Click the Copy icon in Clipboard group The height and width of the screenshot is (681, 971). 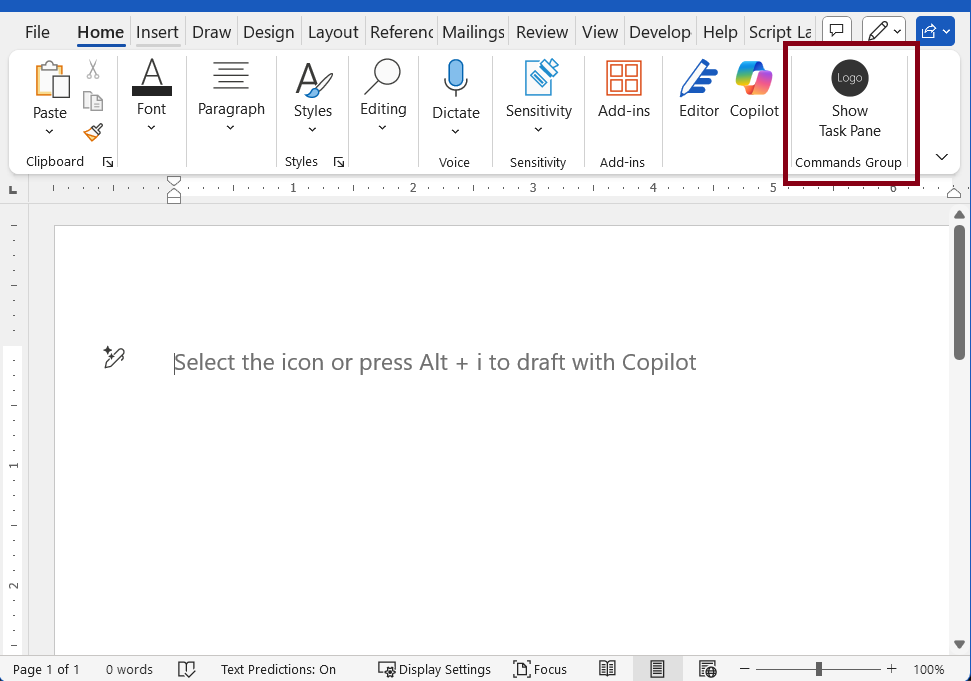tap(91, 101)
